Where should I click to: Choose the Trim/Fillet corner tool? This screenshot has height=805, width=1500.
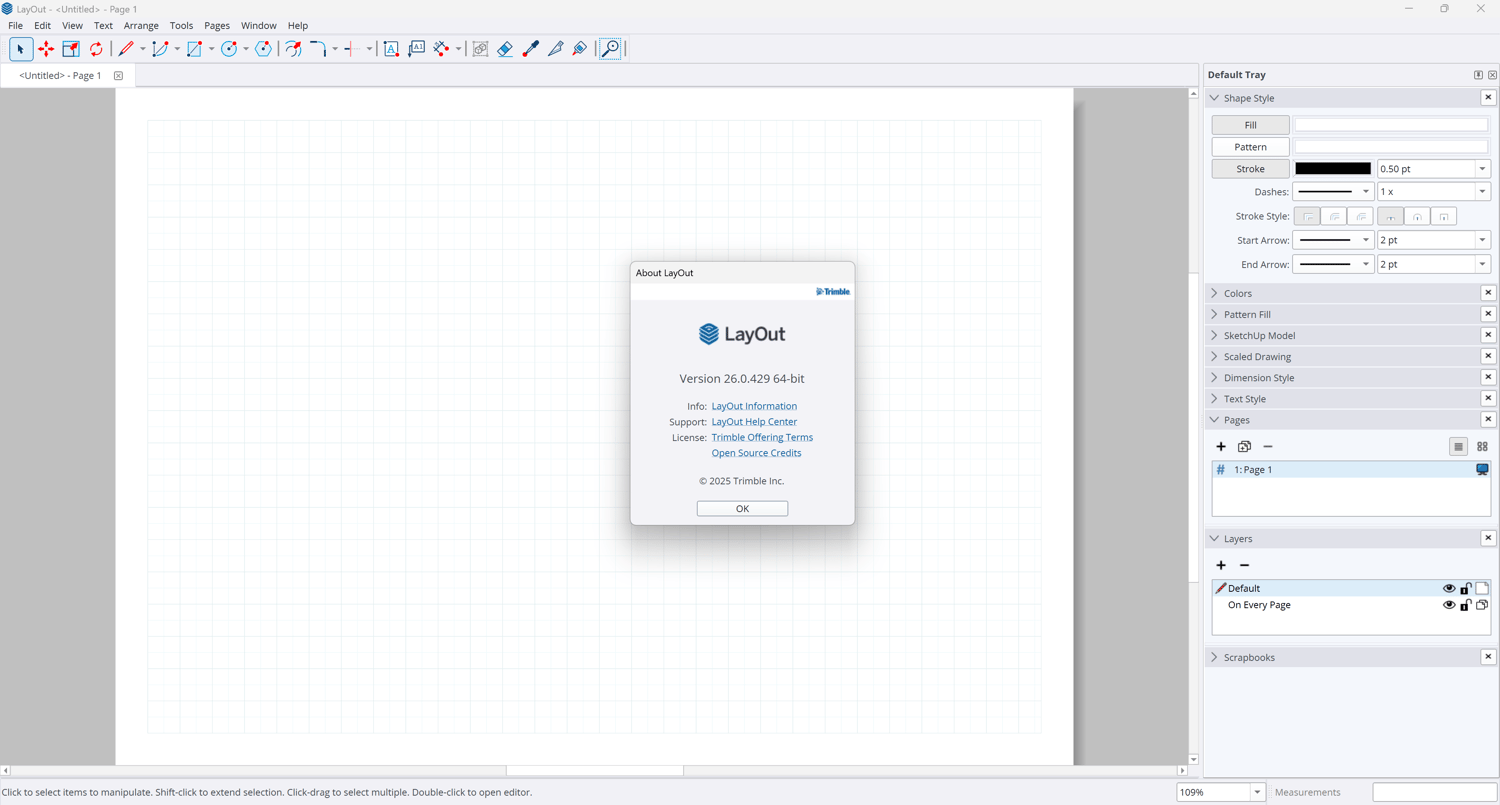point(318,49)
